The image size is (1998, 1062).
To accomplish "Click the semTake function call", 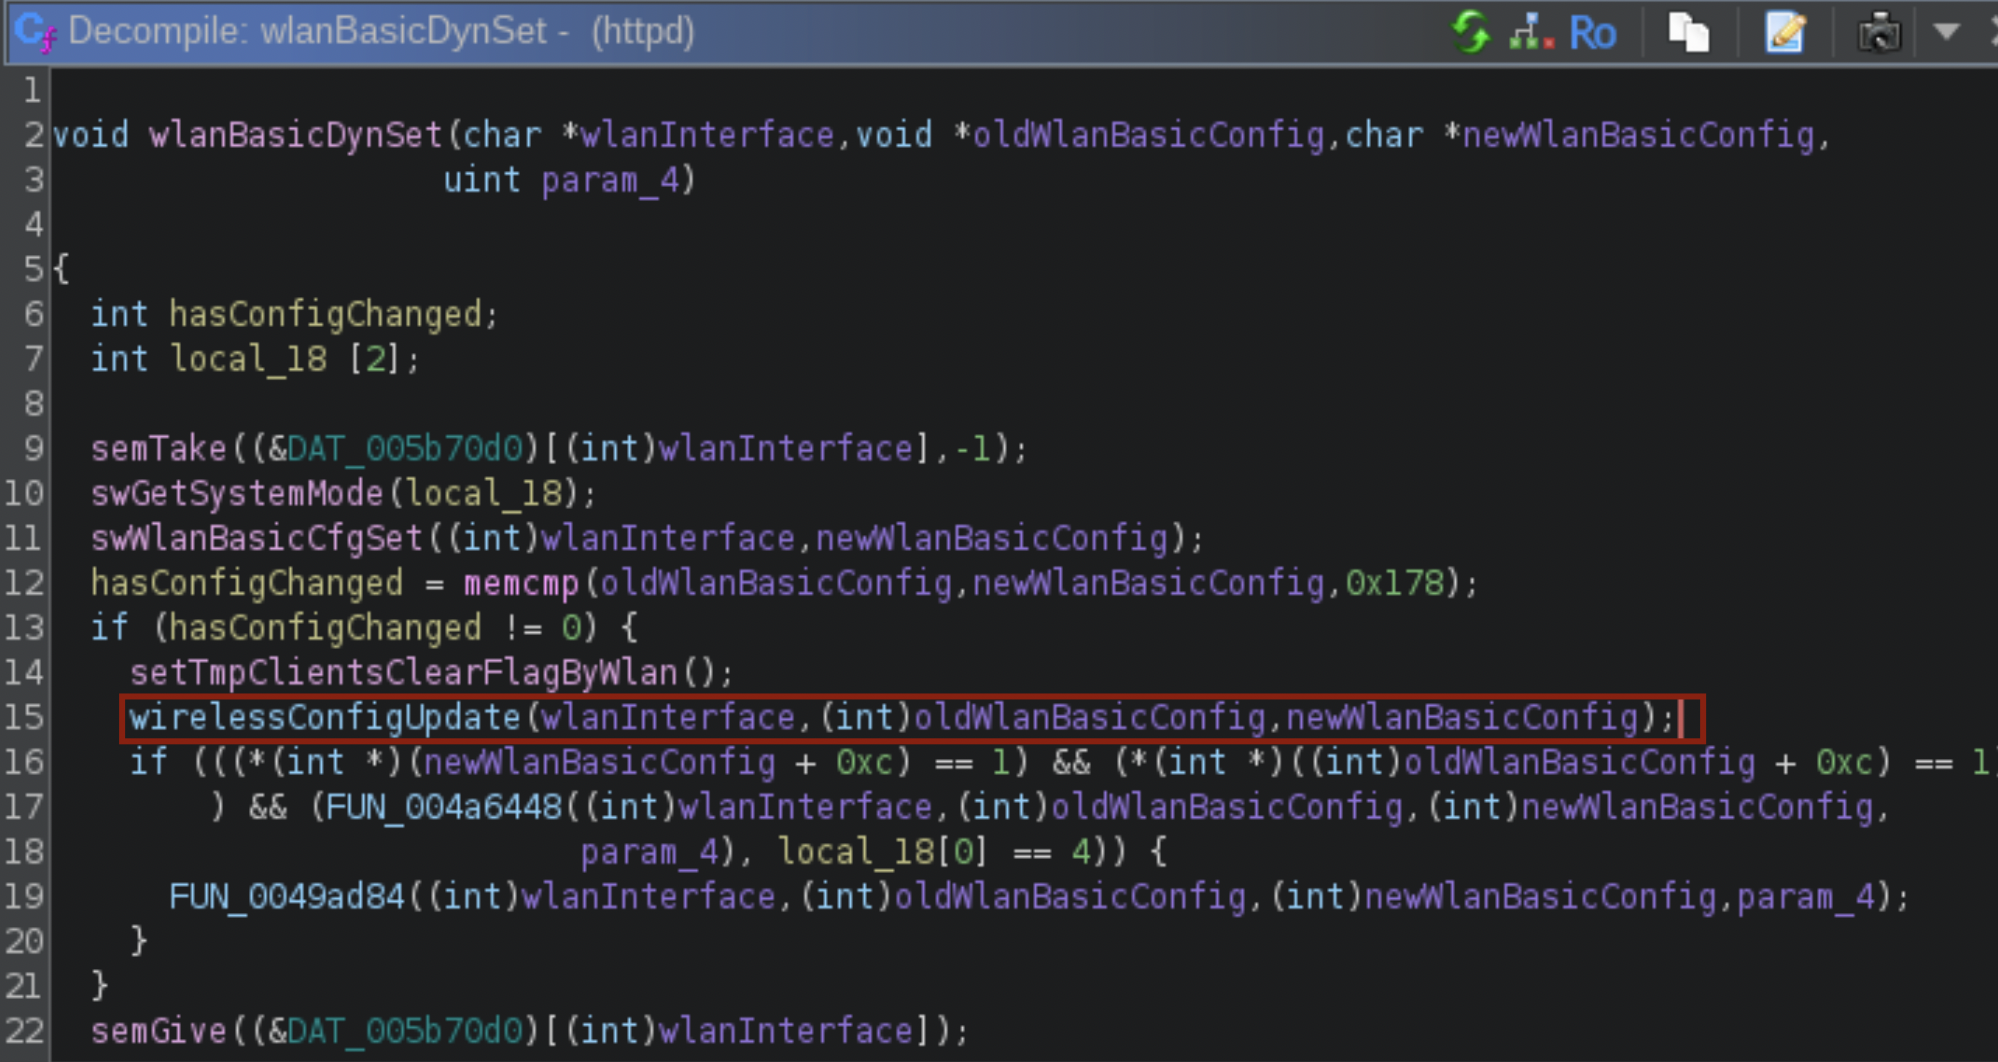I will (155, 448).
